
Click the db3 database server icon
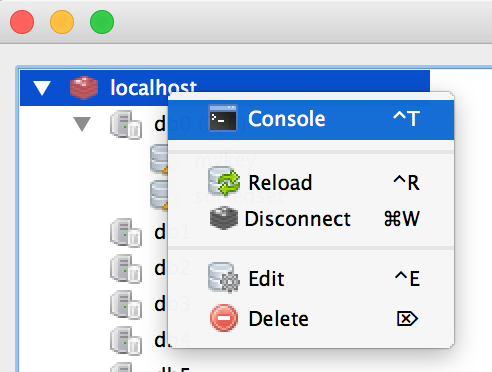point(126,305)
